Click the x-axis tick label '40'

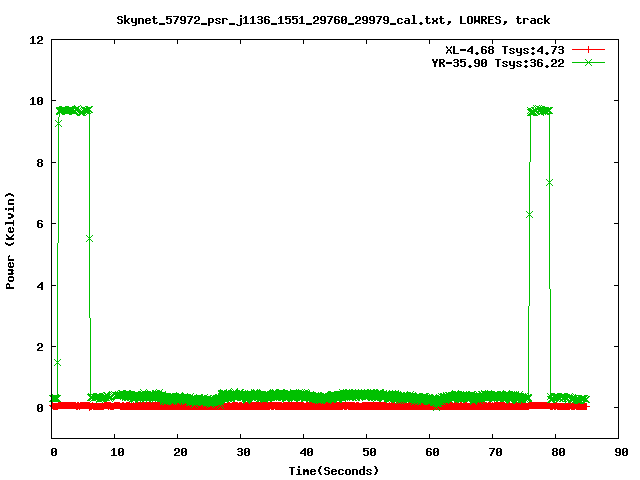(306, 452)
